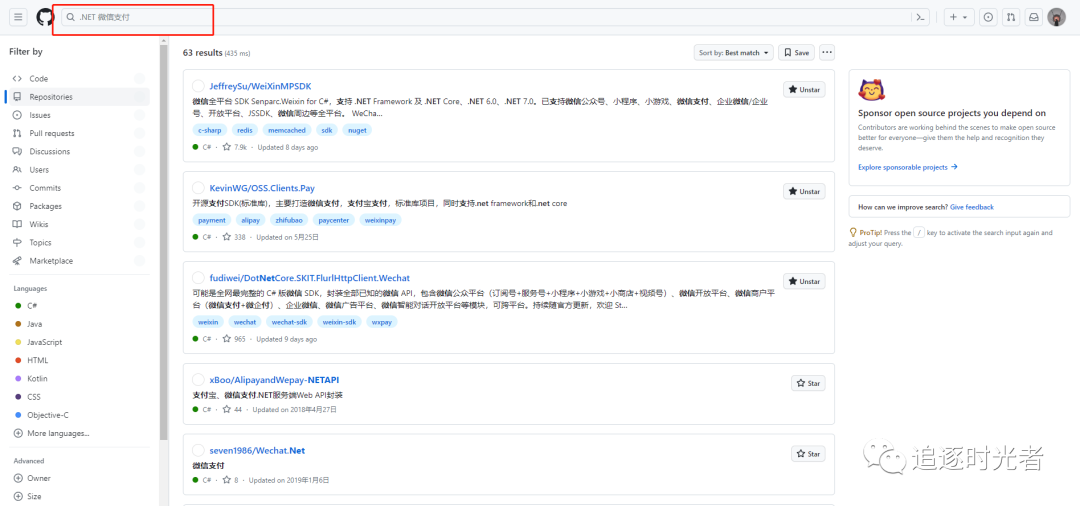Add advanced Size filter
This screenshot has width=1080, height=506.
[x=28, y=496]
